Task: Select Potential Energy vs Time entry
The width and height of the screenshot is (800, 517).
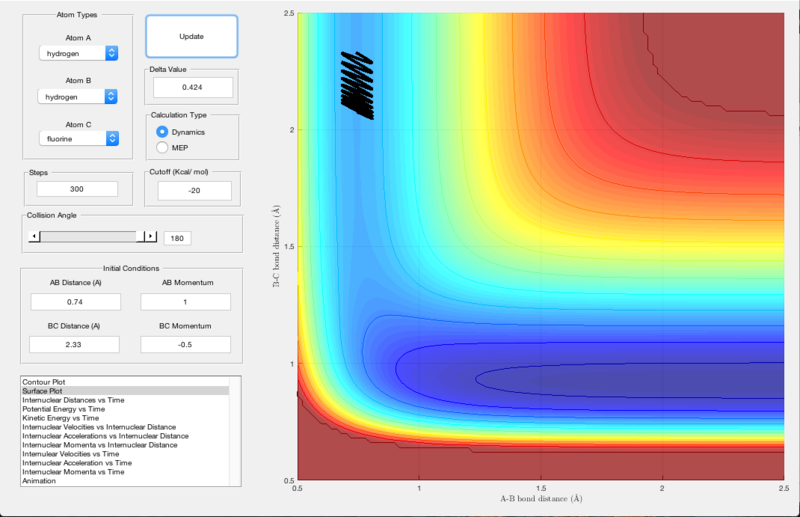Action: [64, 409]
